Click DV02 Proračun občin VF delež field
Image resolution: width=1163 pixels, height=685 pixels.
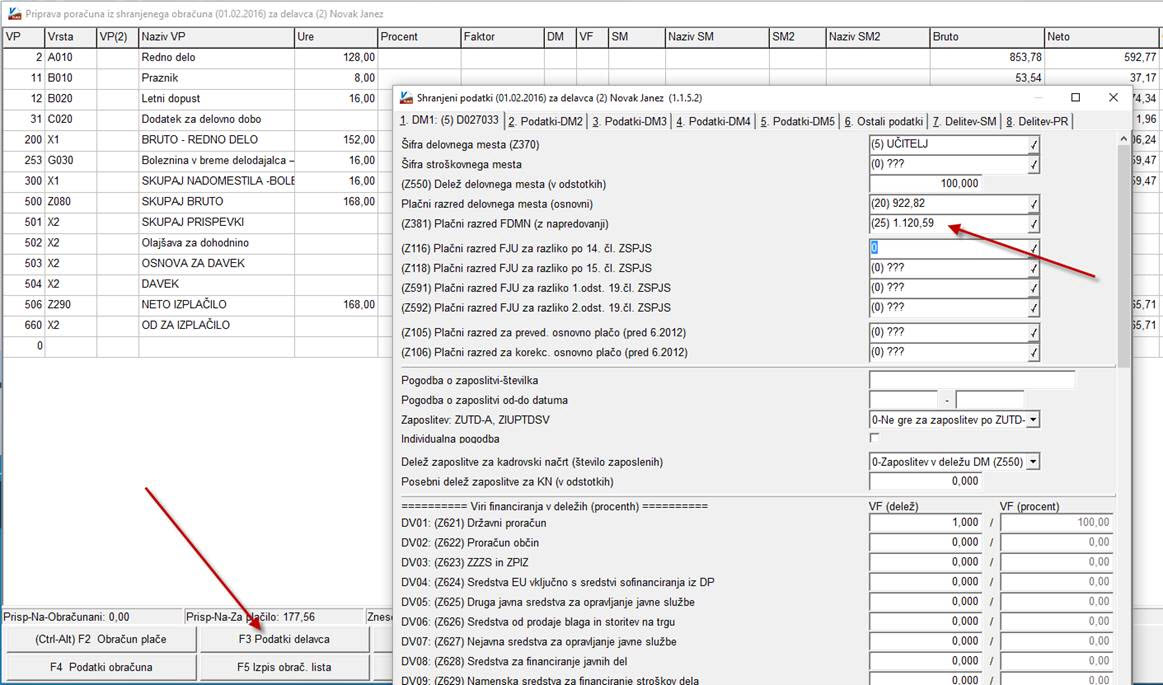click(x=925, y=543)
